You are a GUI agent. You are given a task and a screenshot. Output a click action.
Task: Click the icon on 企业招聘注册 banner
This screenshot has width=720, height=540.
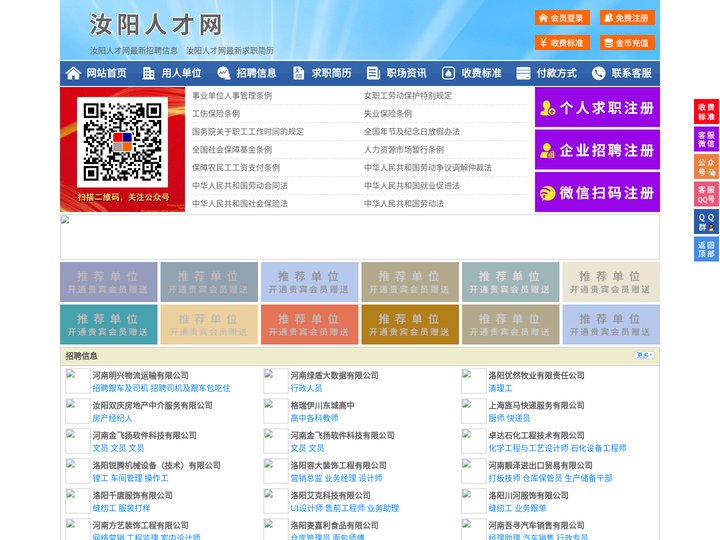pyautogui.click(x=547, y=150)
